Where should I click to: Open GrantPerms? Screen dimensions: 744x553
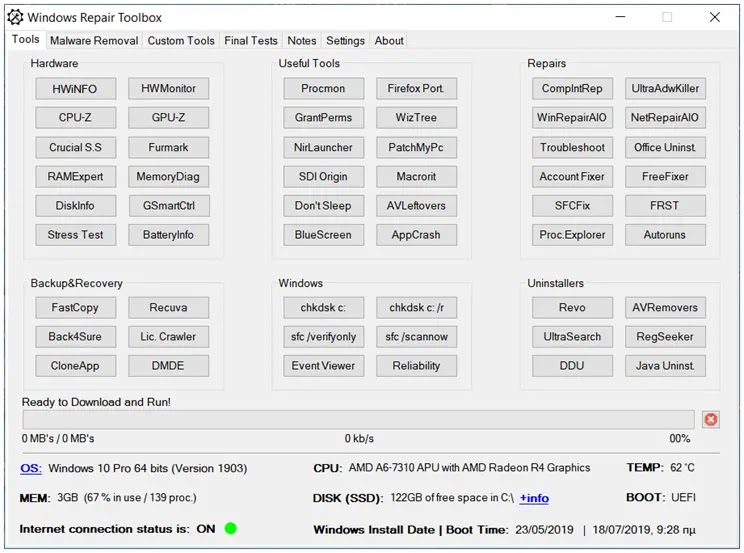[324, 118]
